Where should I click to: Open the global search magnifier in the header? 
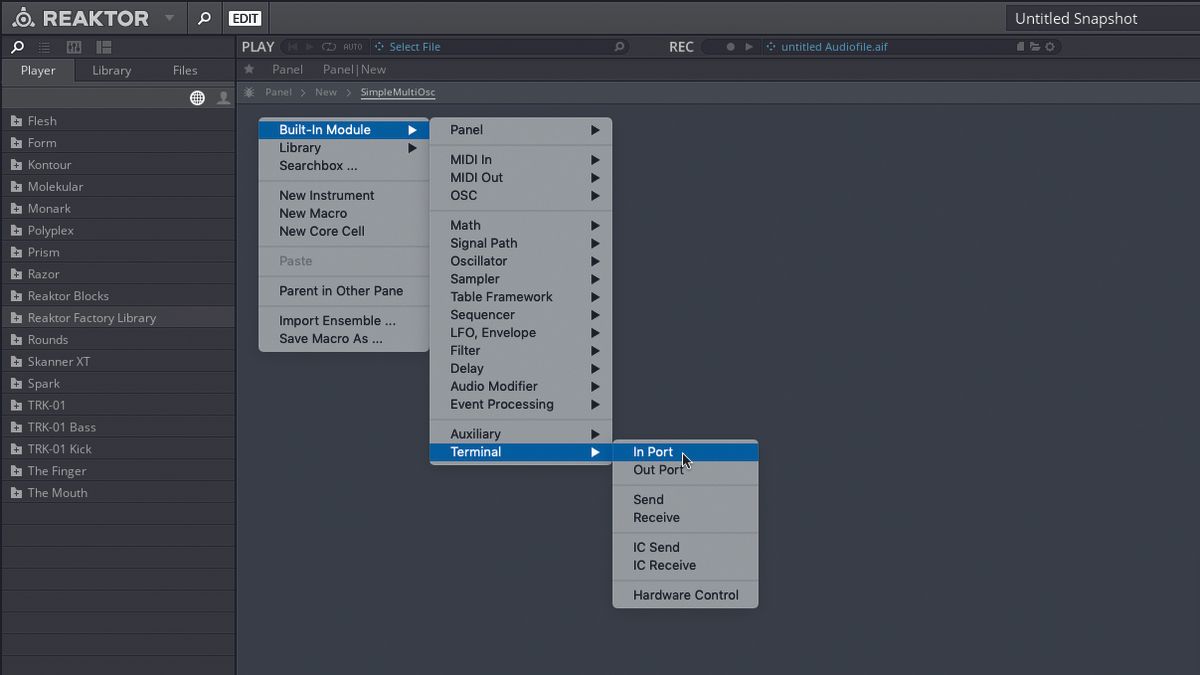[204, 18]
